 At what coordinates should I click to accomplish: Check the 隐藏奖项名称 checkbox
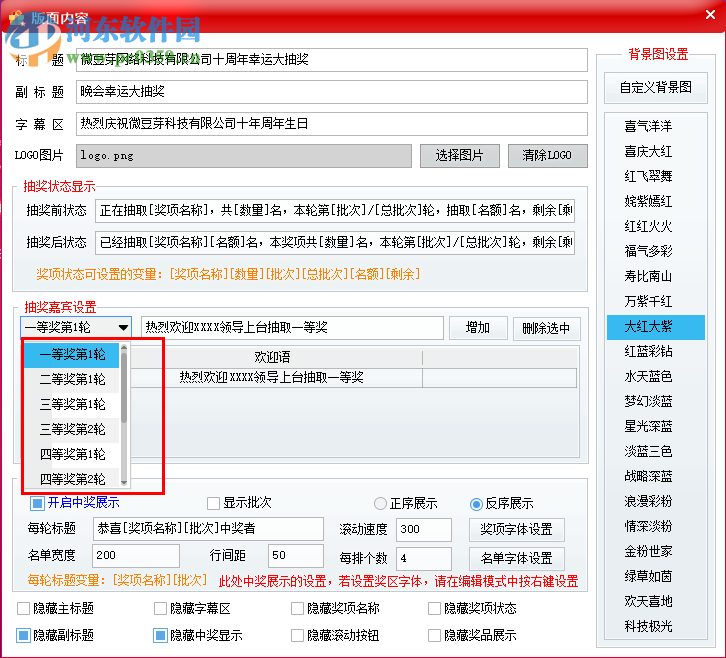click(297, 608)
